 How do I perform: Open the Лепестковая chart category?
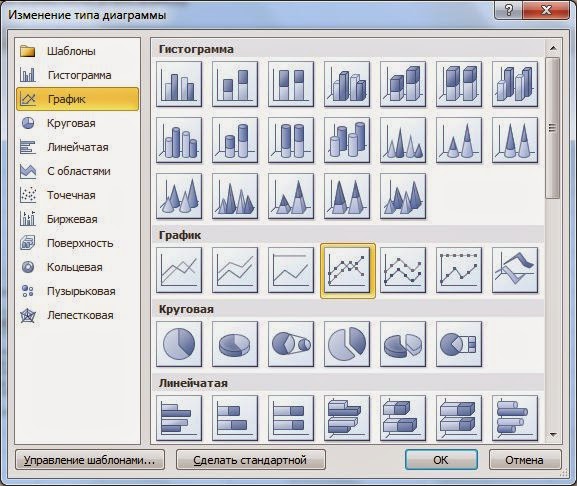pos(78,315)
